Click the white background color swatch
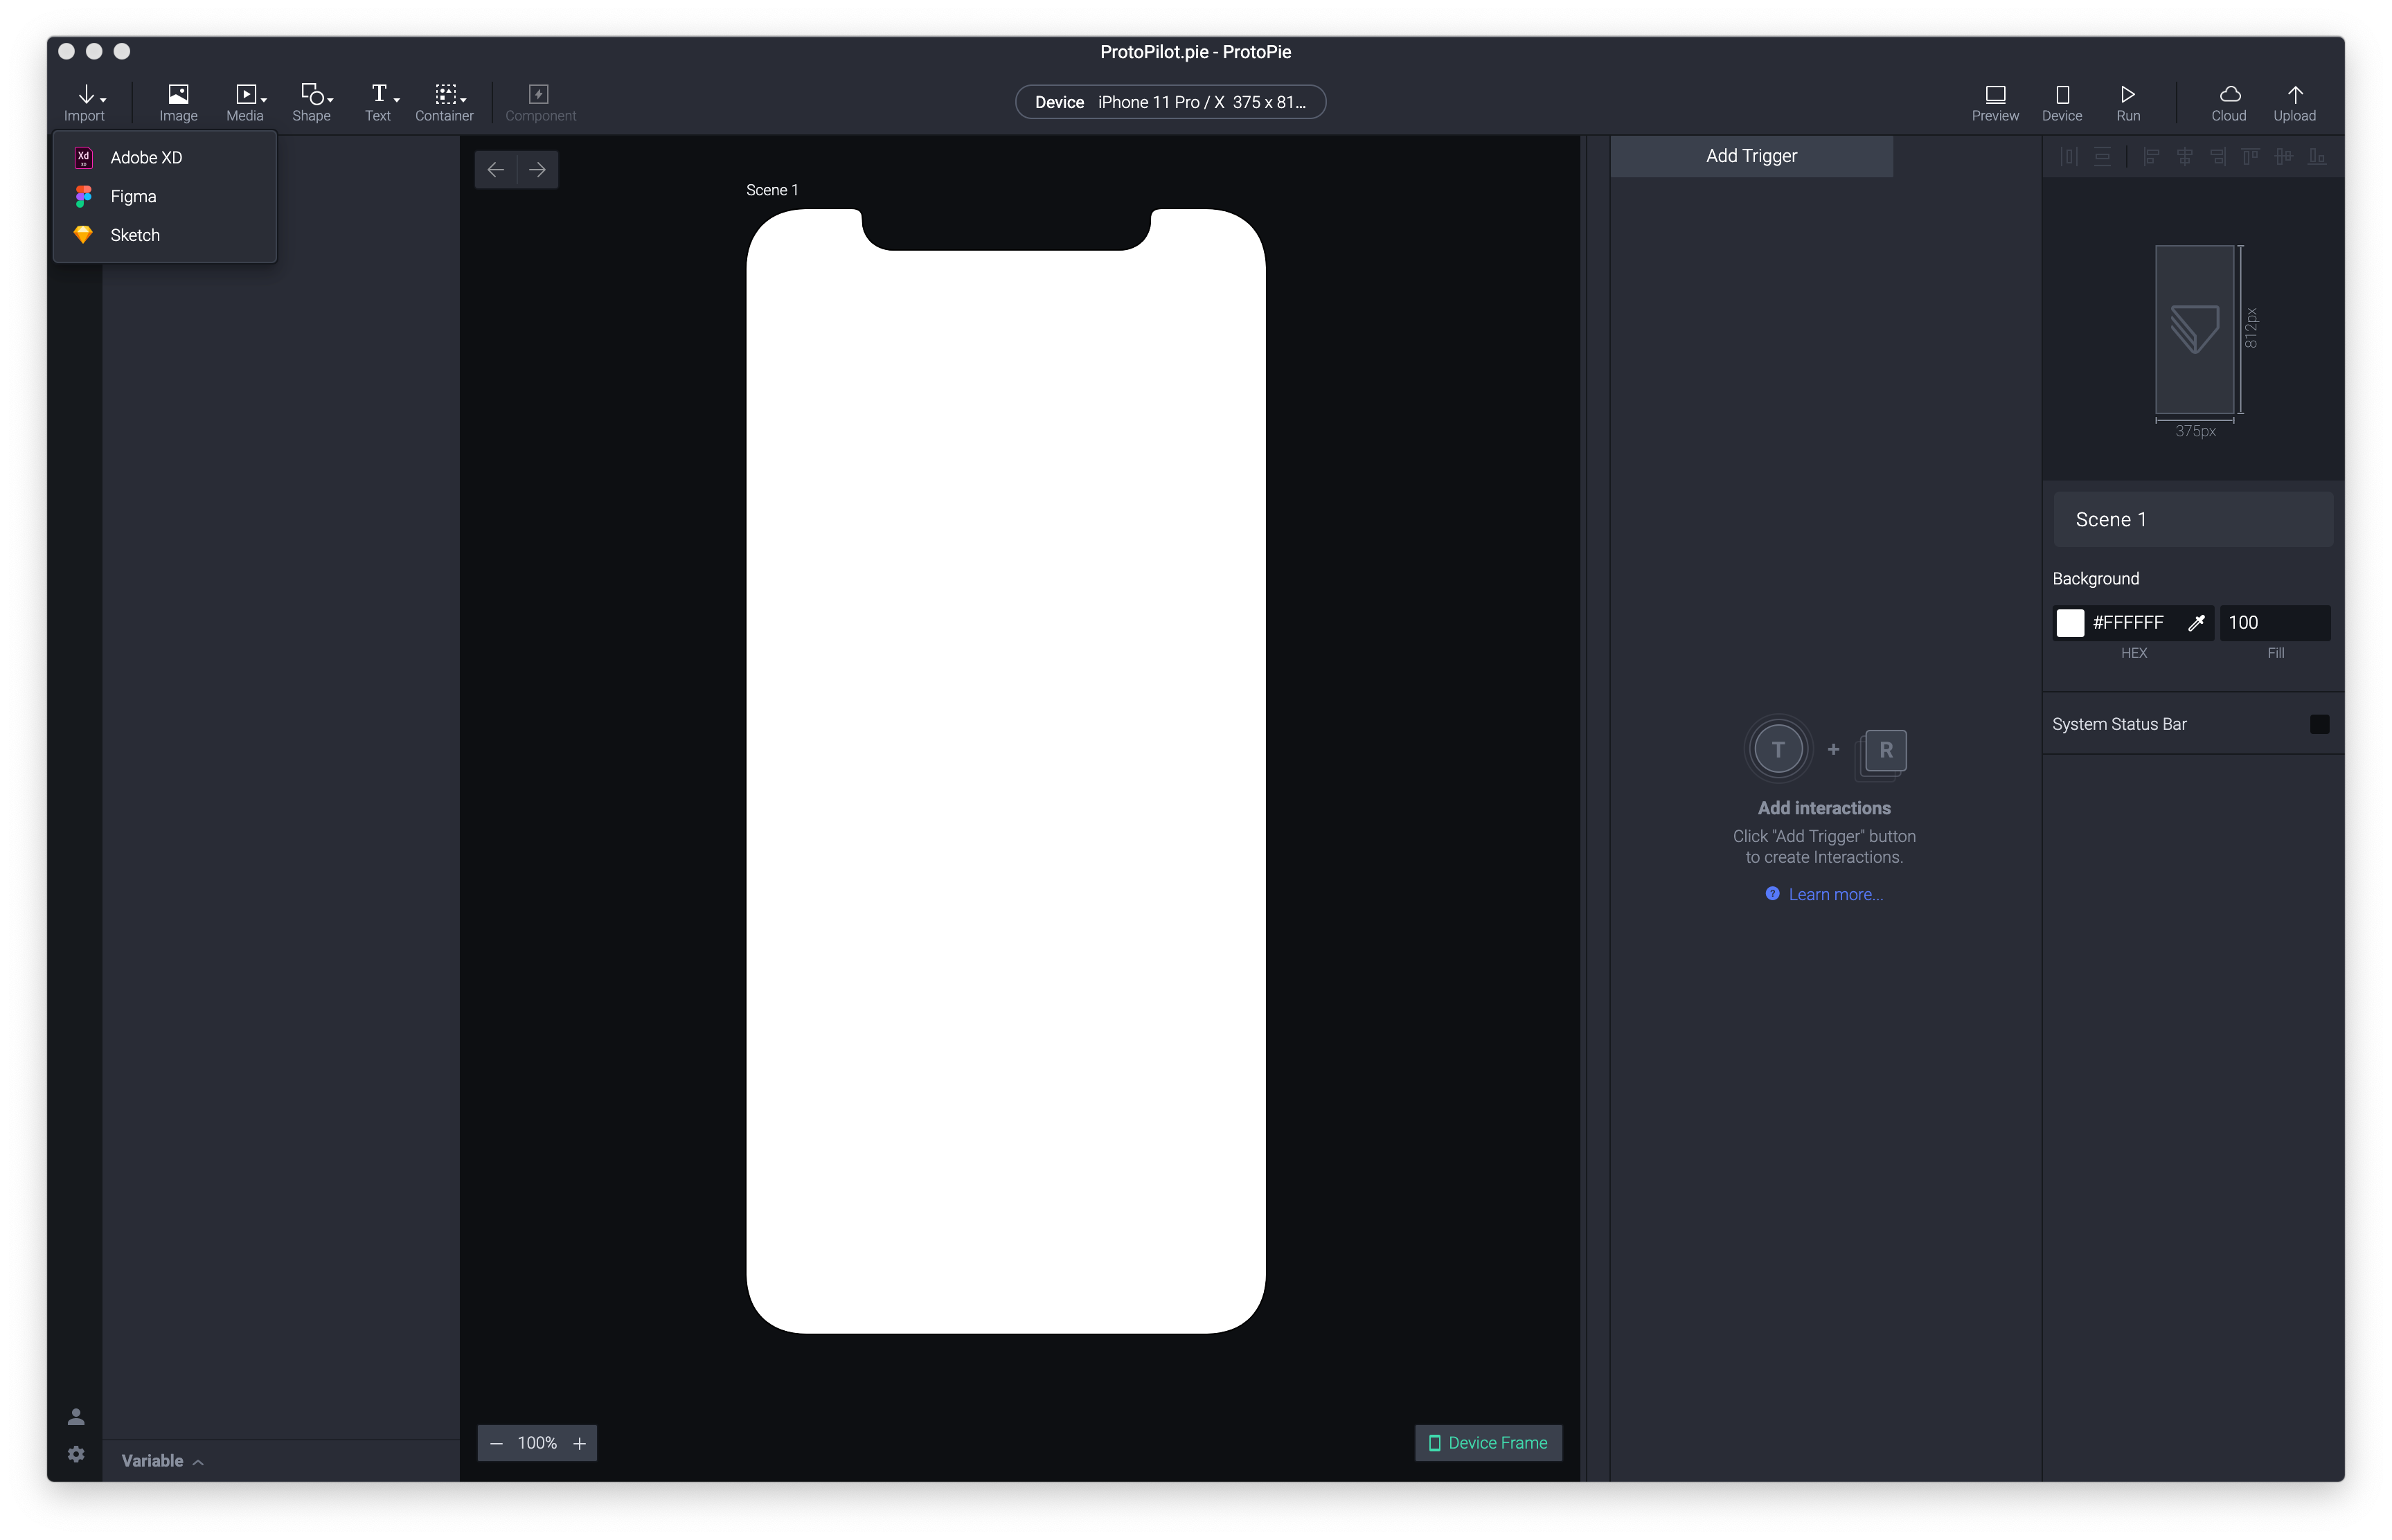 click(x=2069, y=623)
